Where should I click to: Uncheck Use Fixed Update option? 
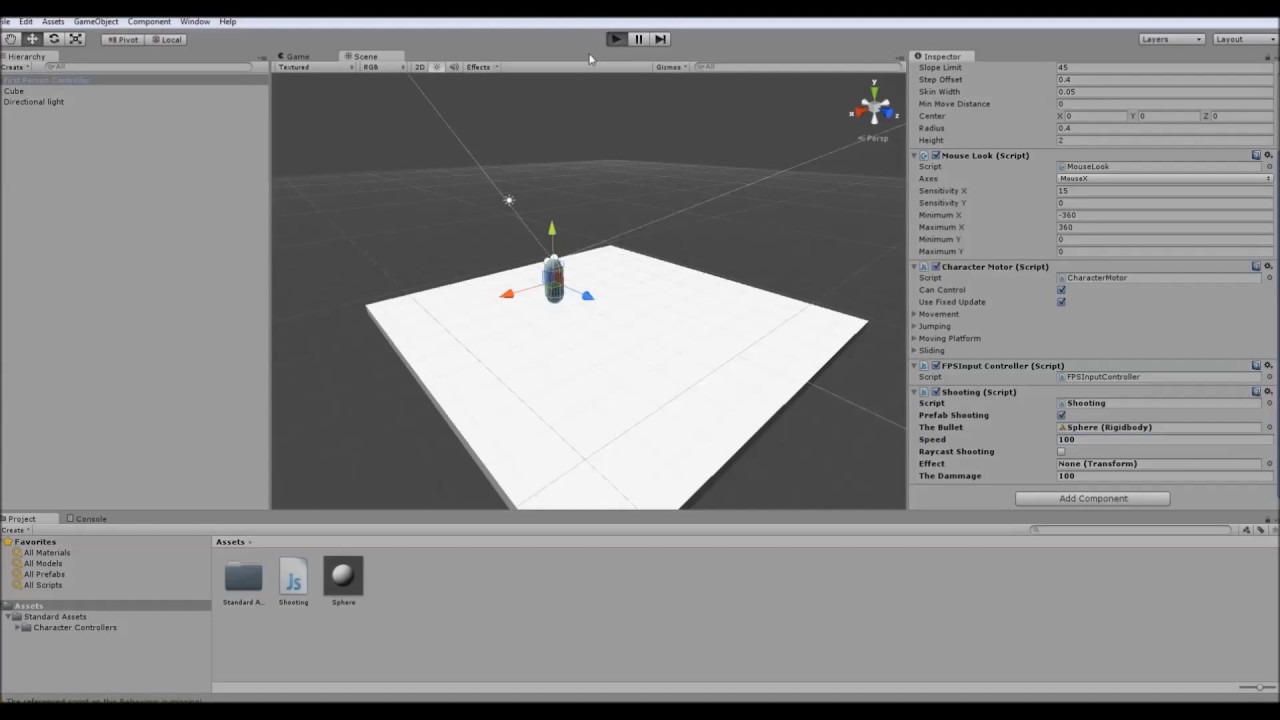[x=1061, y=302]
